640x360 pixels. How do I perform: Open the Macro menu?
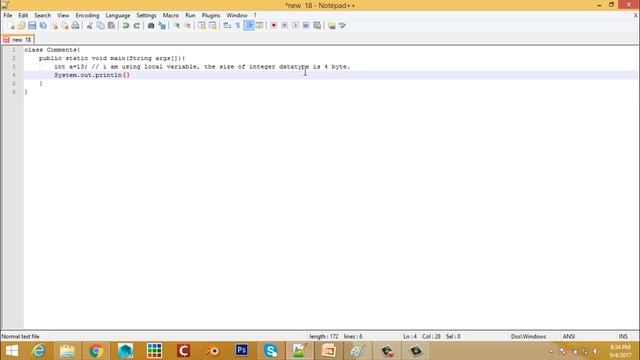tap(171, 15)
